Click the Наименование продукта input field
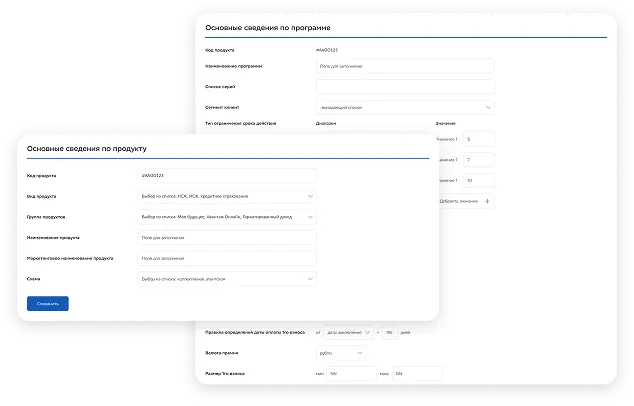The width and height of the screenshot is (634, 406). click(227, 238)
